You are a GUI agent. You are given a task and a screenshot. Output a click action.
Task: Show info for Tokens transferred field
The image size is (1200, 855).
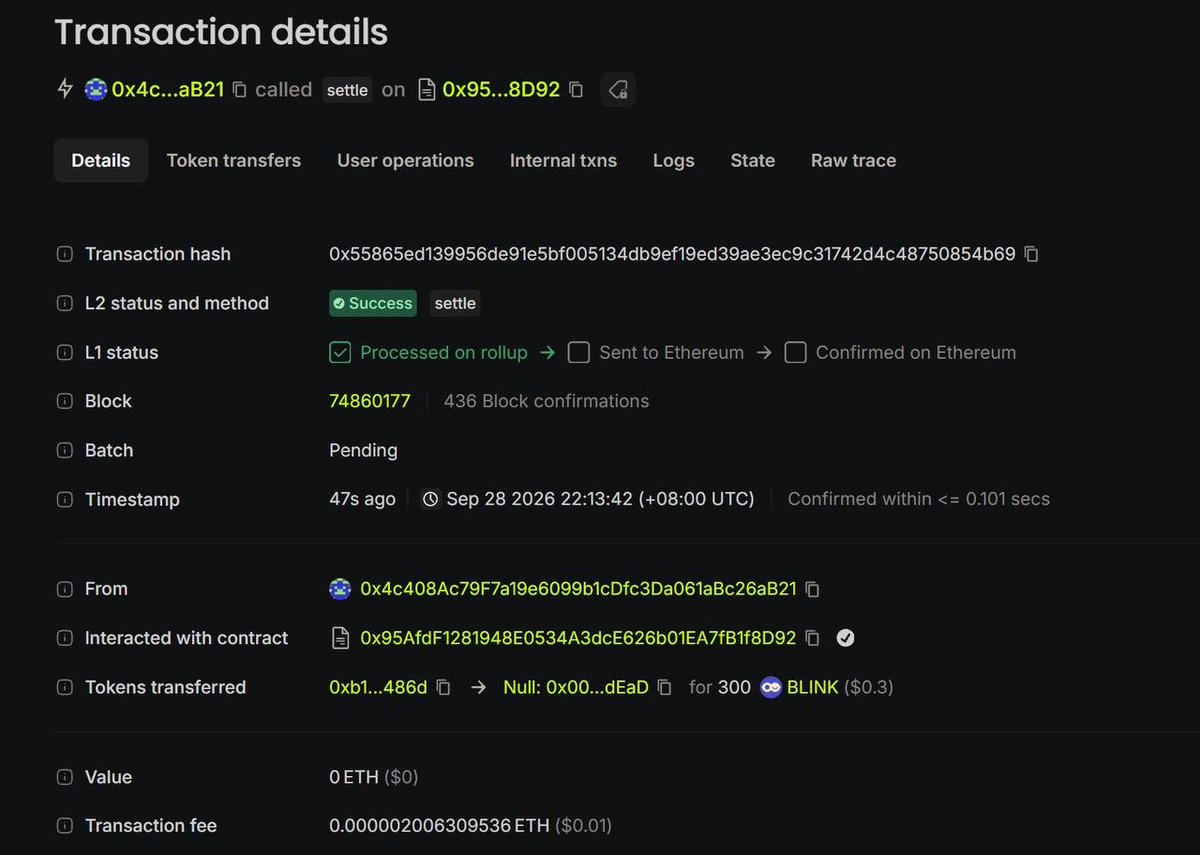pos(65,687)
